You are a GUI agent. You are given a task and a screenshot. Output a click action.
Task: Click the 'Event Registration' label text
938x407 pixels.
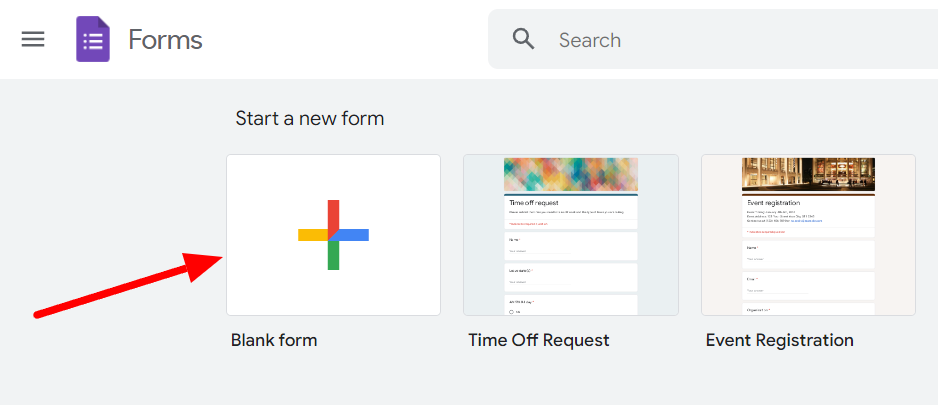pyautogui.click(x=779, y=340)
